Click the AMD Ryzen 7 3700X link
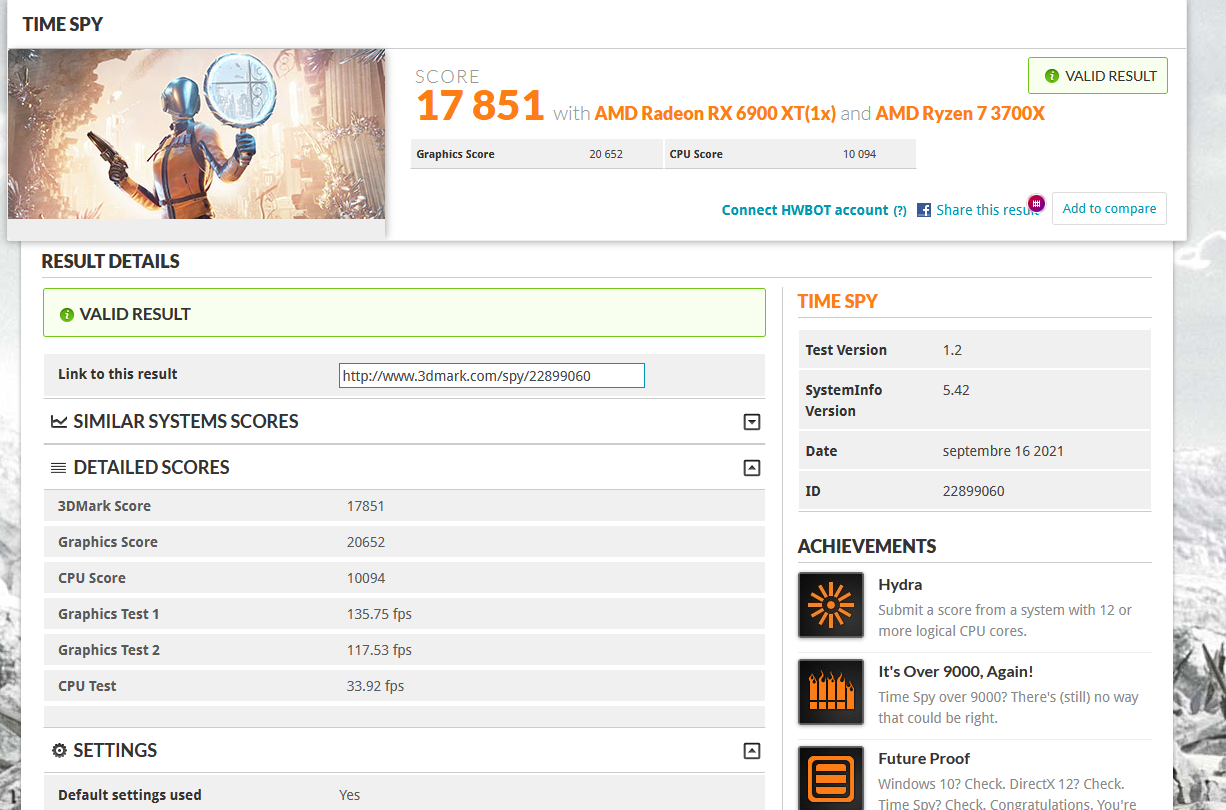Screen dimensions: 1226x810 (960, 113)
